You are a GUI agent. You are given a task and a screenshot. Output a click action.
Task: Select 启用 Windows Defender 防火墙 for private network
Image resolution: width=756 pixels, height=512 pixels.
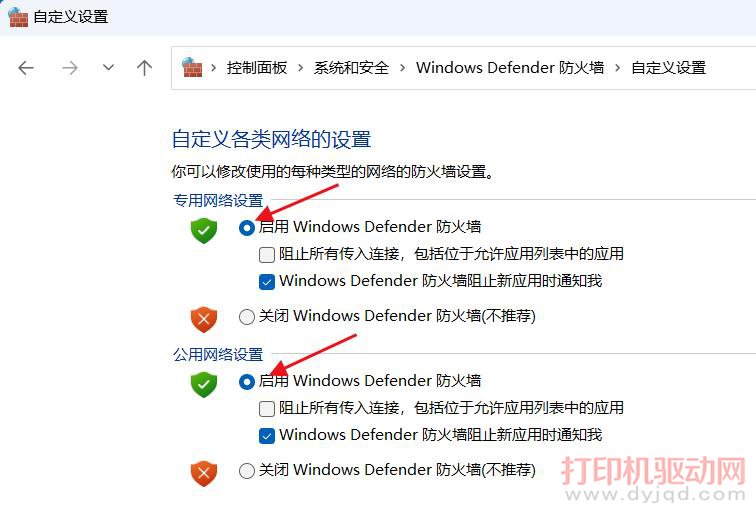pyautogui.click(x=247, y=228)
